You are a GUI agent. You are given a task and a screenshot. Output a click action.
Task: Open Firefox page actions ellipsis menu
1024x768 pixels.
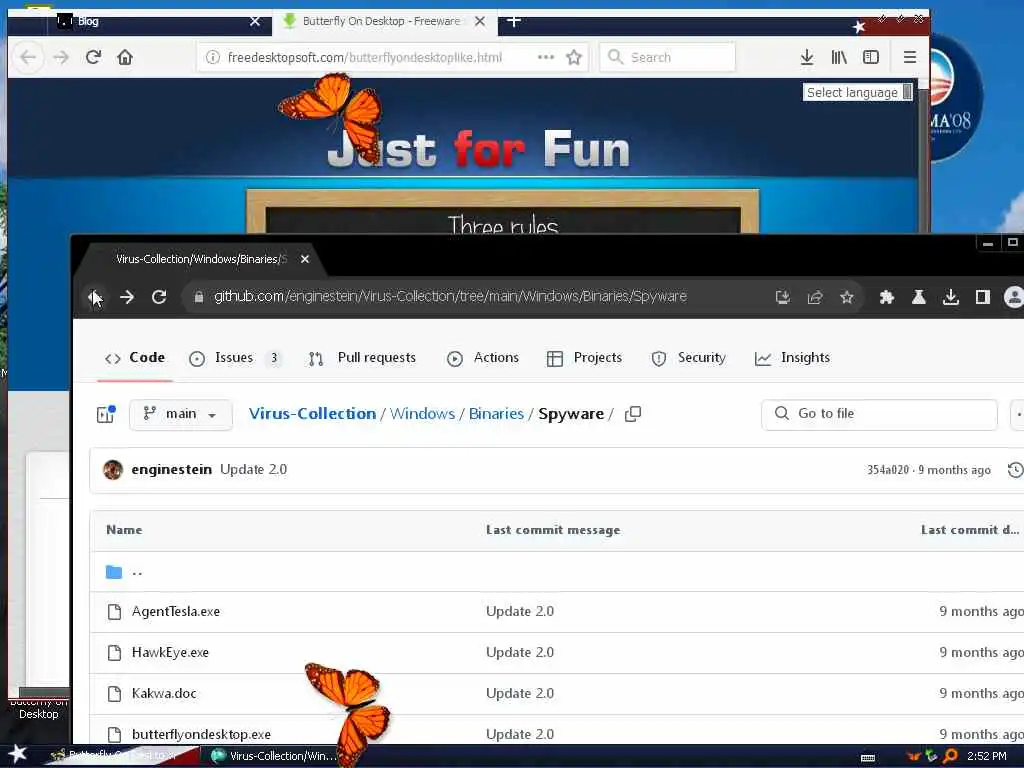tap(545, 57)
